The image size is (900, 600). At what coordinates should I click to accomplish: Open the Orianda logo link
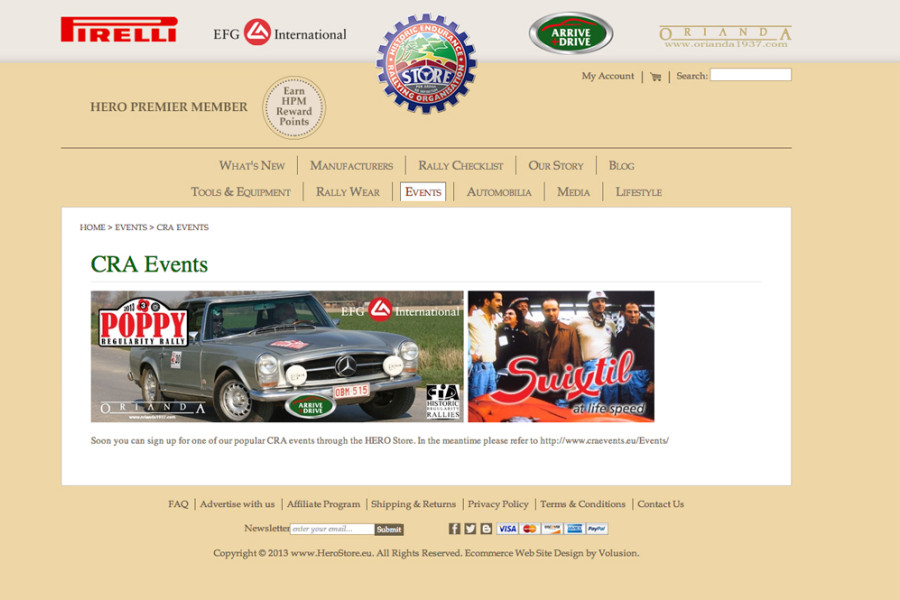725,37
